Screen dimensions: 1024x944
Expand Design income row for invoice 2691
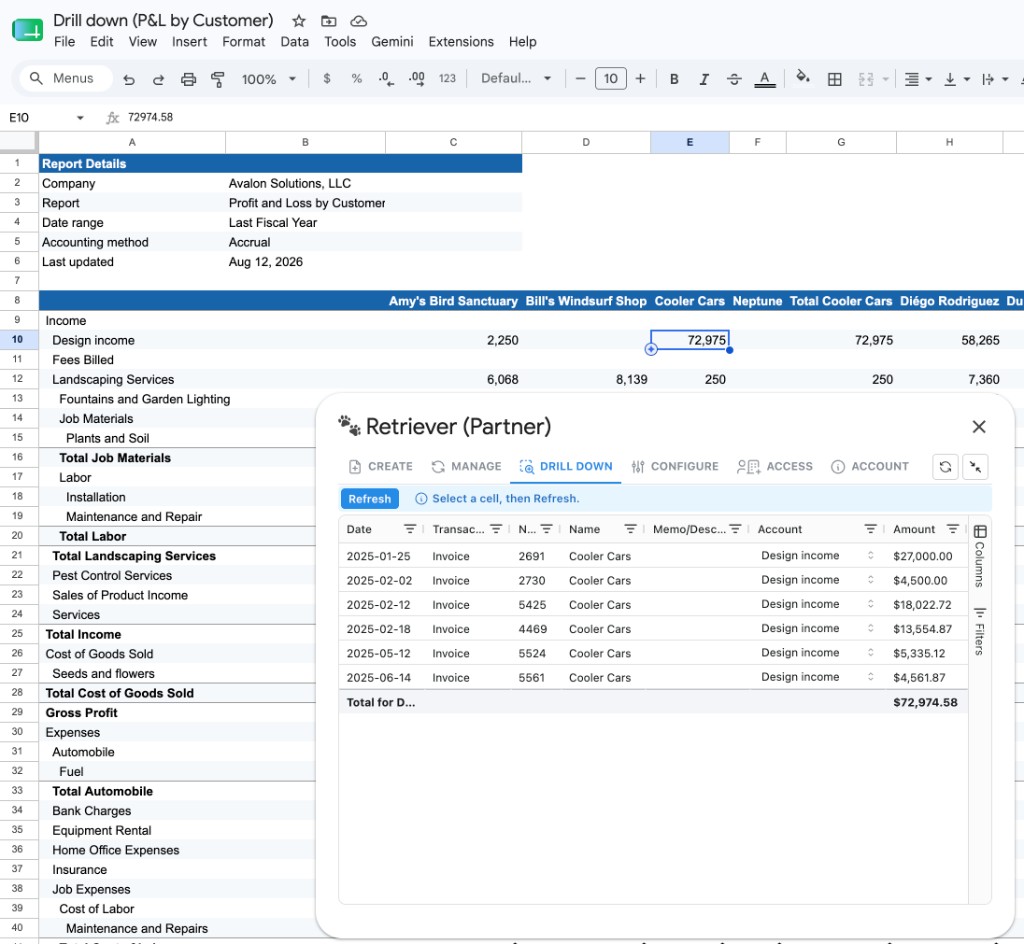coord(871,556)
